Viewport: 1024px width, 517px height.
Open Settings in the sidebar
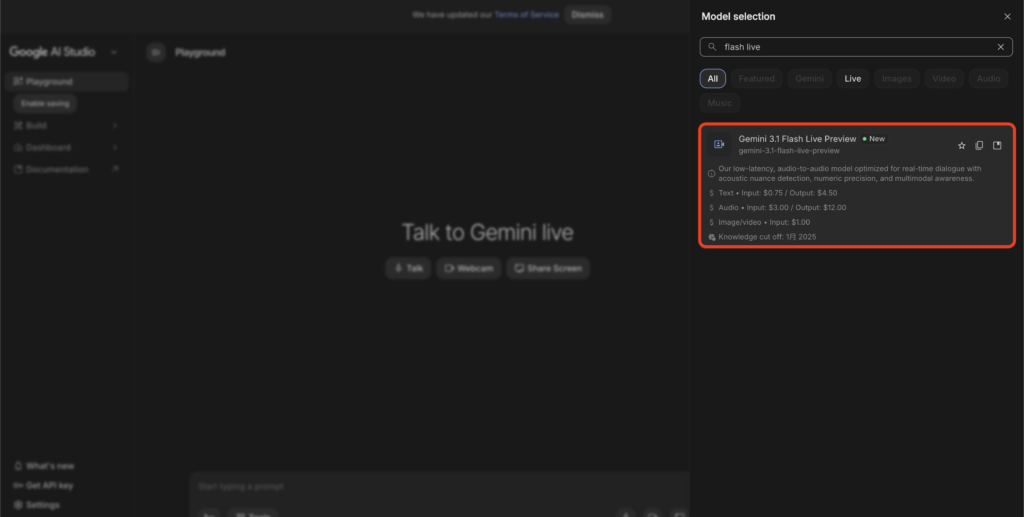pyautogui.click(x=37, y=505)
